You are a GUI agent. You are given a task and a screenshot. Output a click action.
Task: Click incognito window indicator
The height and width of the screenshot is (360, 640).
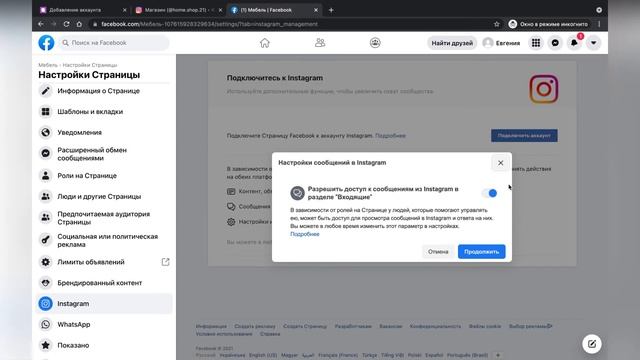pos(548,24)
